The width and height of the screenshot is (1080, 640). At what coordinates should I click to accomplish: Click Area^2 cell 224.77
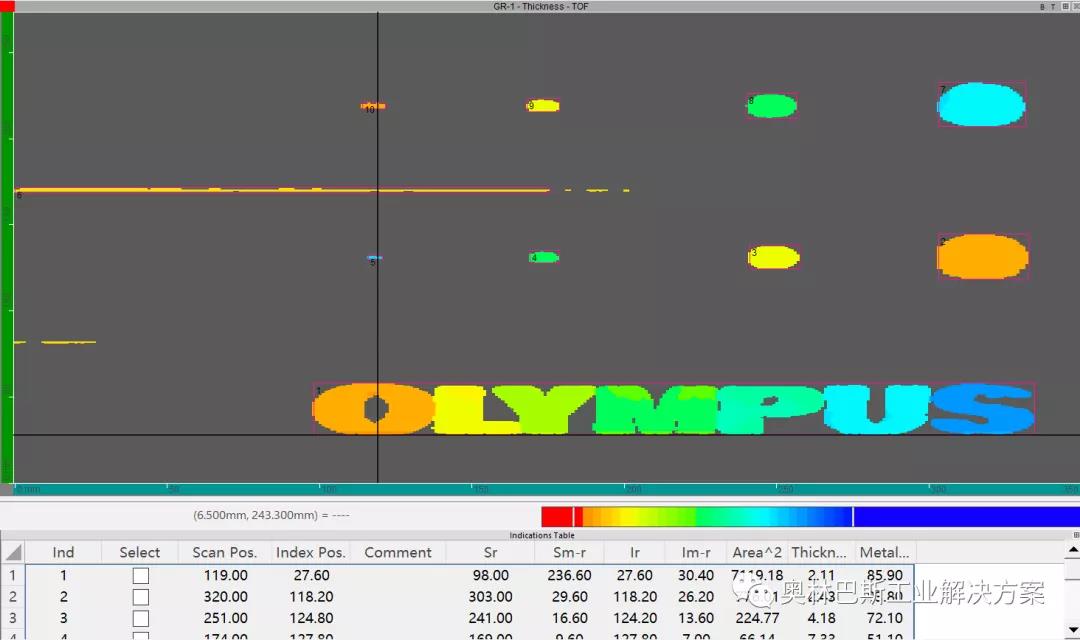[757, 618]
